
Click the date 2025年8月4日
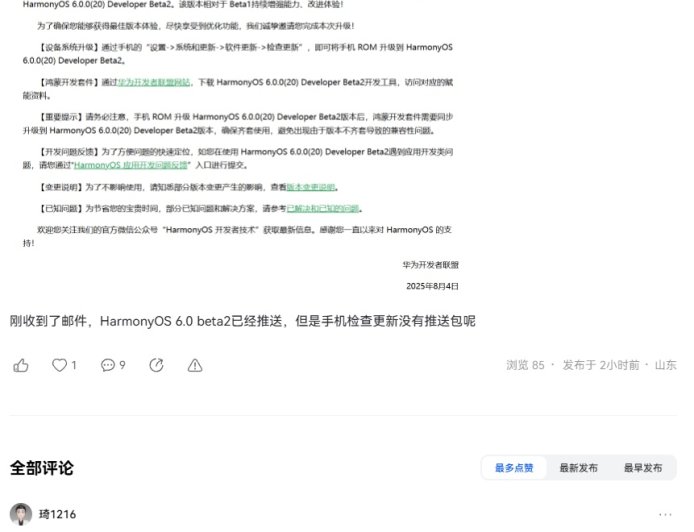432,286
